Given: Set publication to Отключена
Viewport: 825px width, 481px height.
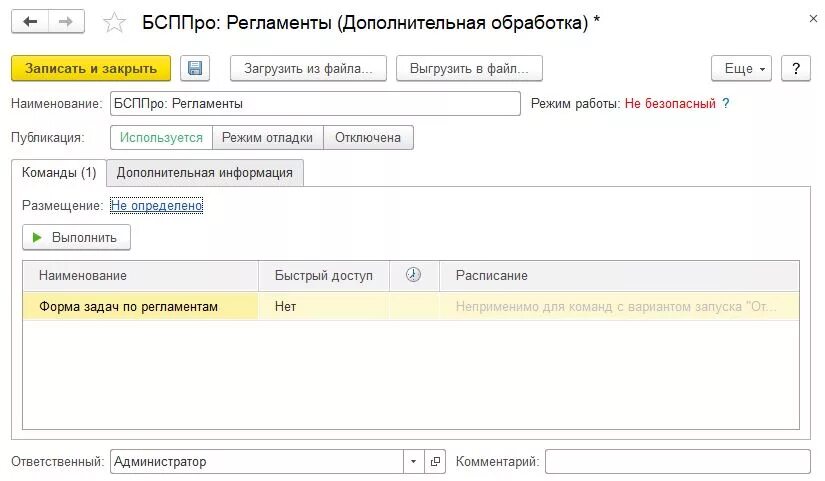Looking at the screenshot, I should pos(368,138).
